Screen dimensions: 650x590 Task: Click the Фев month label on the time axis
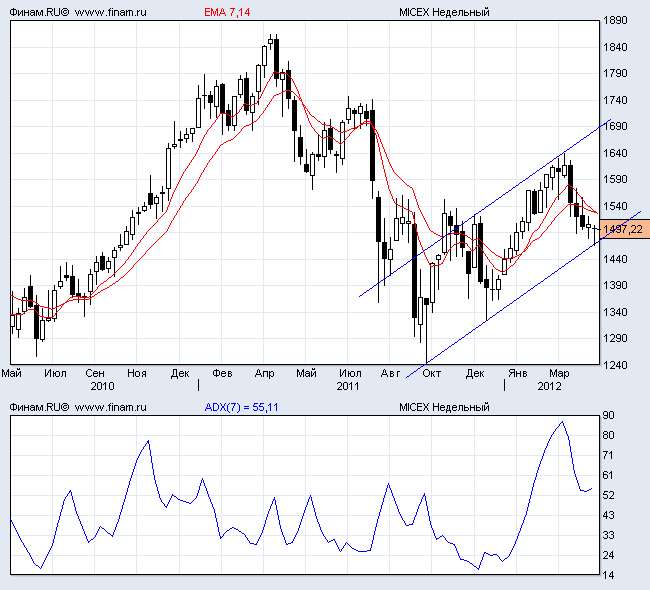(222, 373)
